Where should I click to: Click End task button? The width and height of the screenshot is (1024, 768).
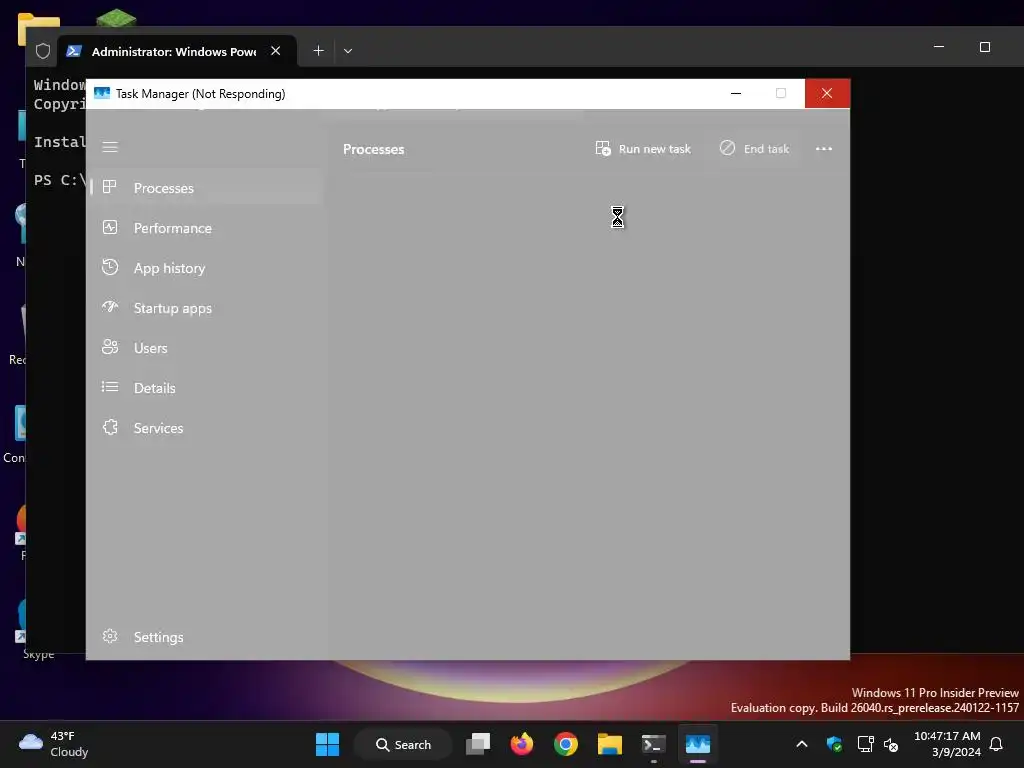click(754, 149)
